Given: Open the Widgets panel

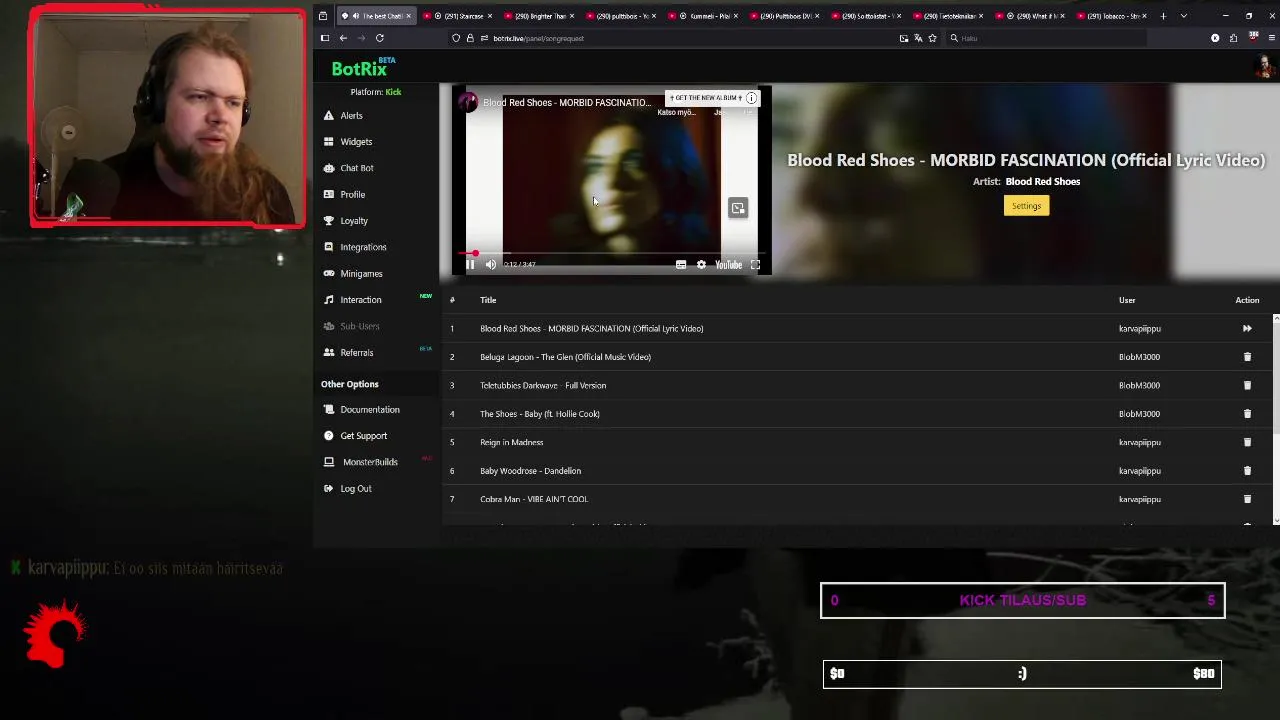Looking at the screenshot, I should (355, 142).
